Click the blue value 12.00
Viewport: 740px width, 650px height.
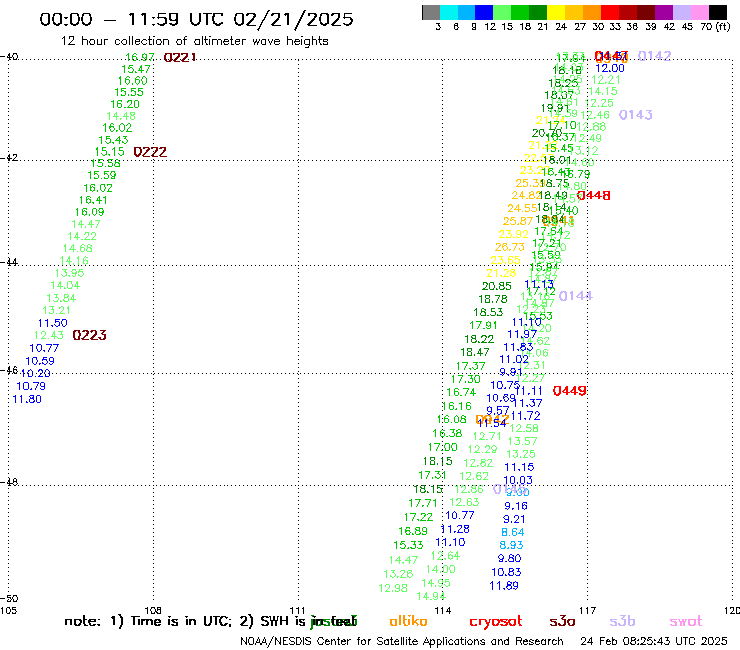click(610, 68)
